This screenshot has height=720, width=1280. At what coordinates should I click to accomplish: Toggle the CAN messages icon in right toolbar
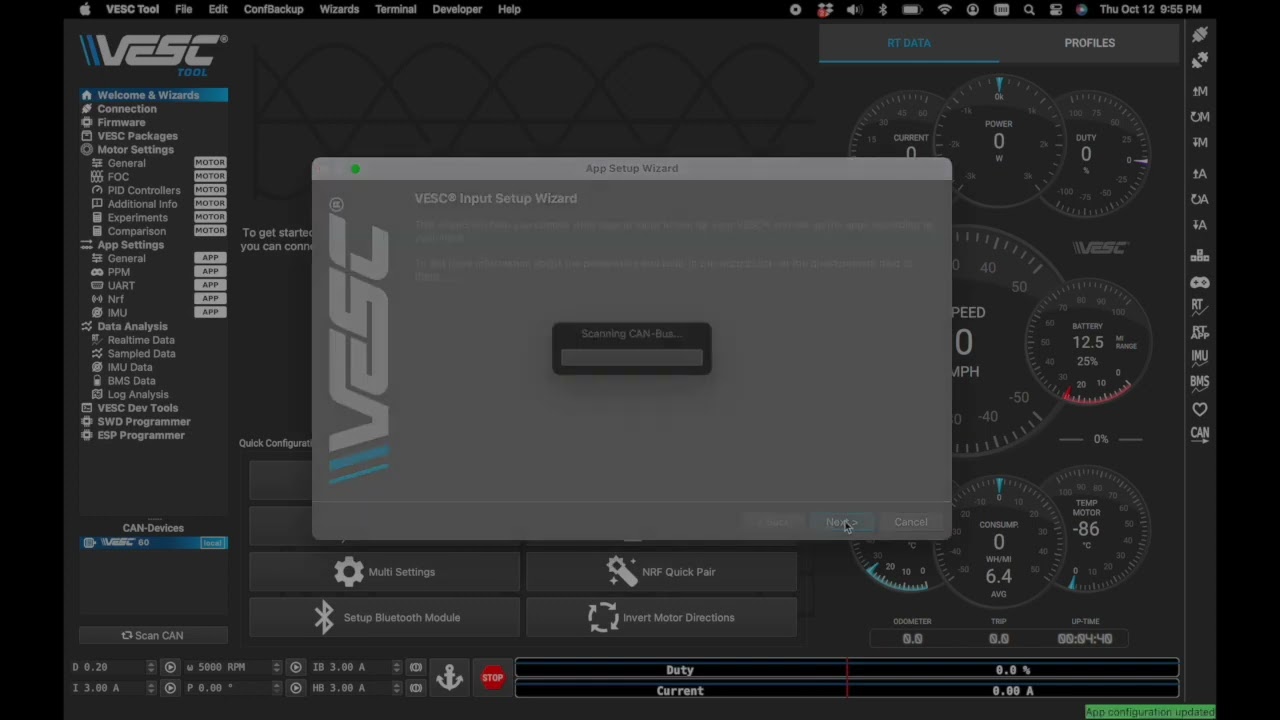click(1200, 434)
